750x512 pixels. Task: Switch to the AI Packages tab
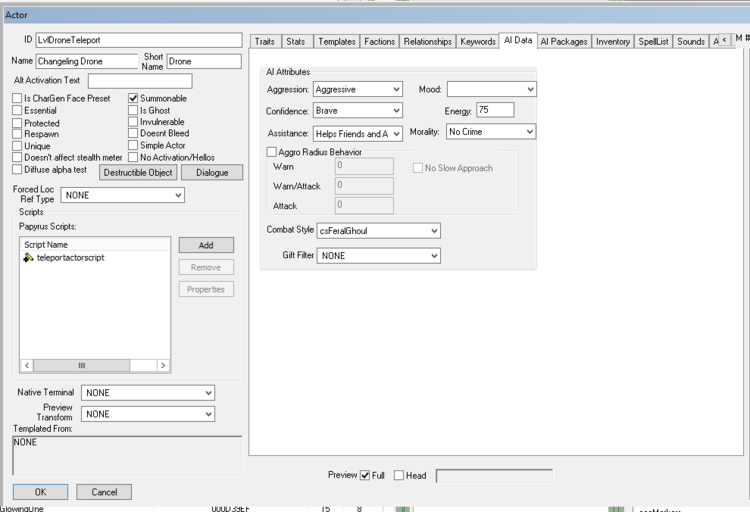click(x=564, y=42)
